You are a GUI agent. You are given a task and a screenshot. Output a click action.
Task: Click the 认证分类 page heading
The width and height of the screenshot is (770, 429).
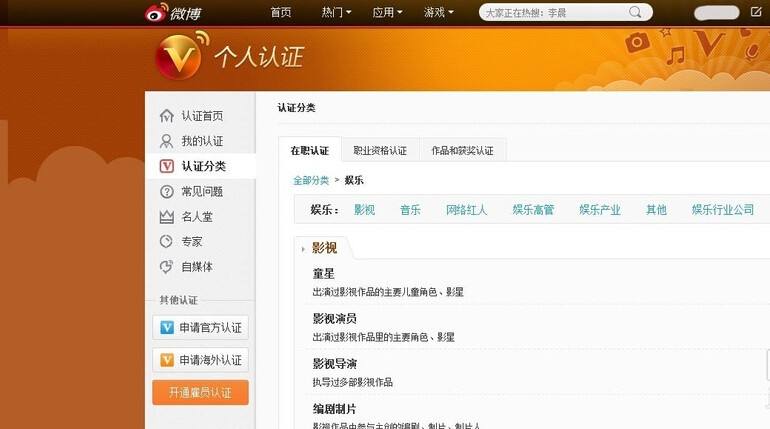click(297, 108)
